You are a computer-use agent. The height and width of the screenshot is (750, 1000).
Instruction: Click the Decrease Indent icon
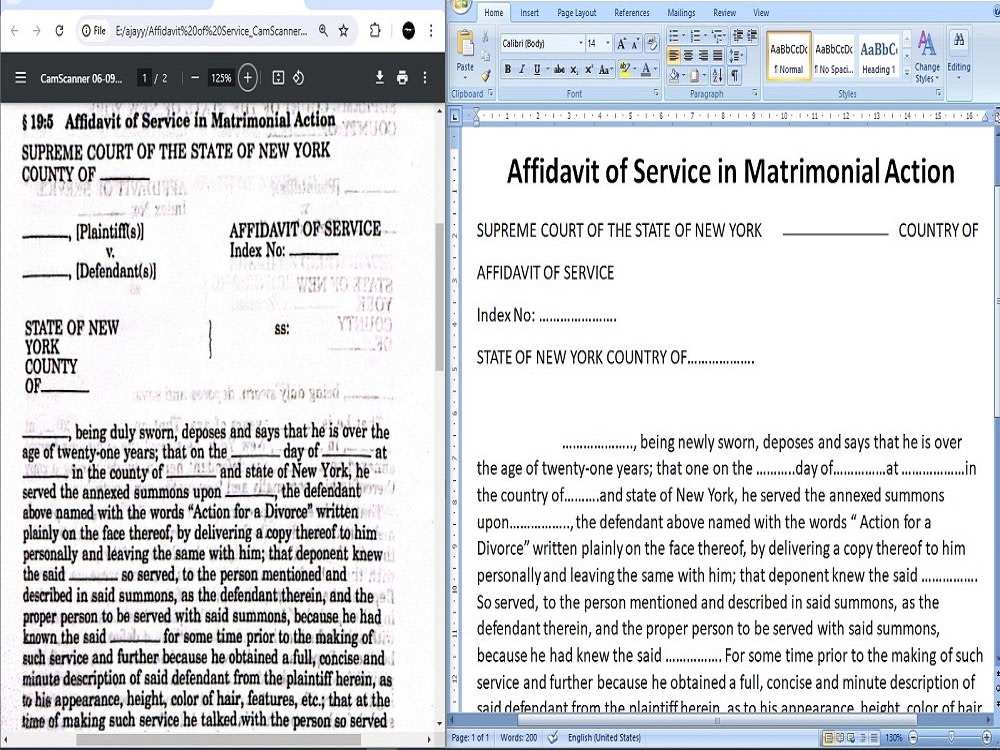coord(738,35)
